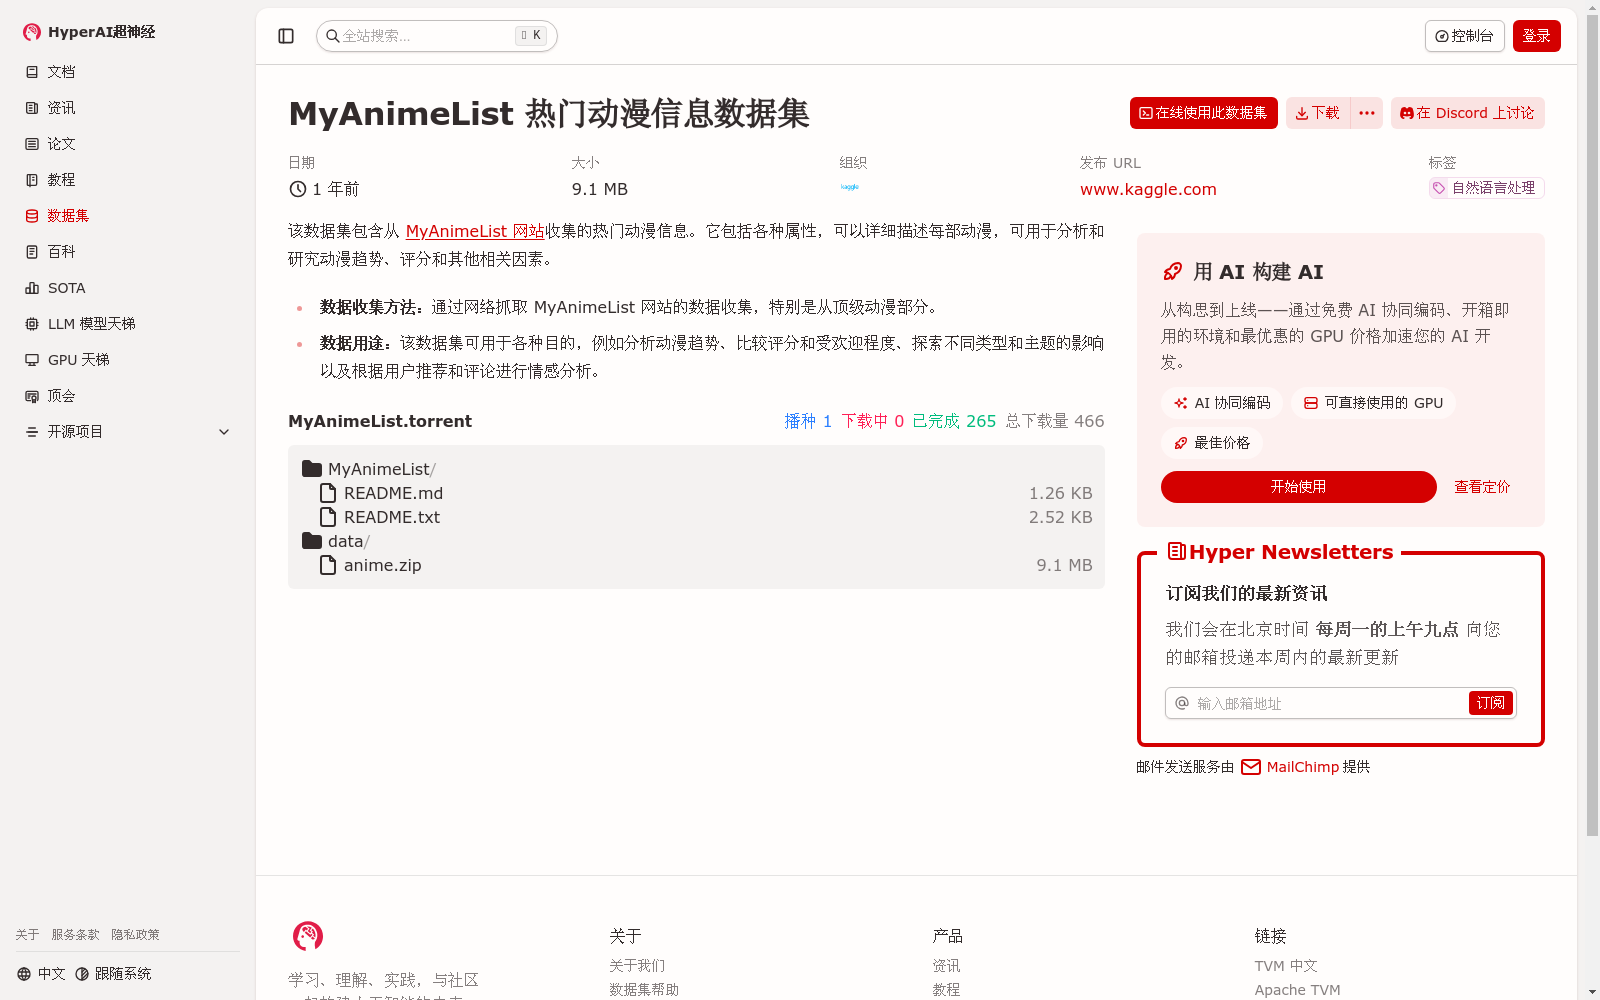
Task: Toggle the sidebar panel icon
Action: pos(286,36)
